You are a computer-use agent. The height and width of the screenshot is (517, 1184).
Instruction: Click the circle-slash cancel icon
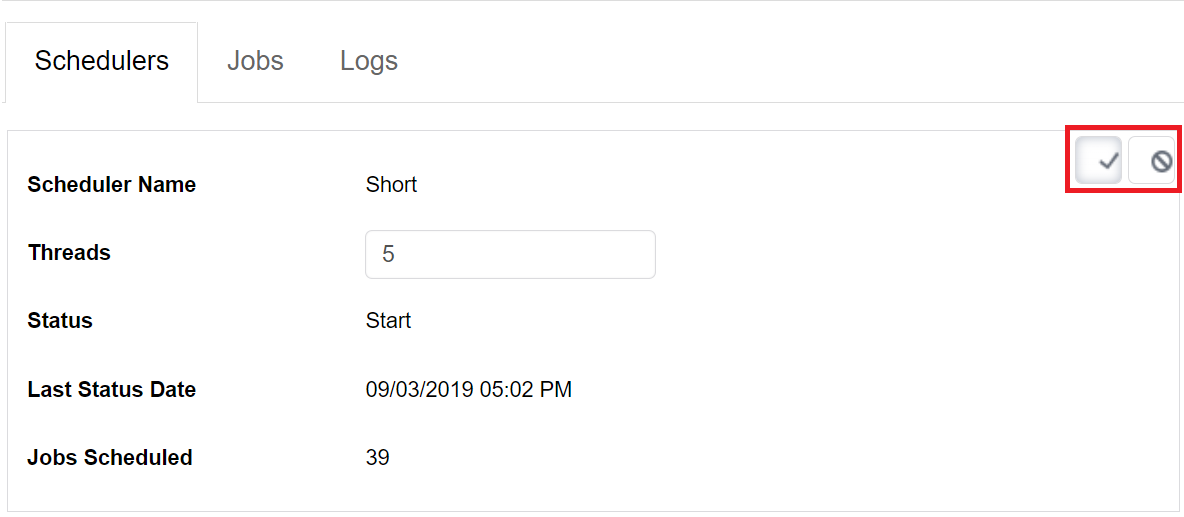[1152, 160]
